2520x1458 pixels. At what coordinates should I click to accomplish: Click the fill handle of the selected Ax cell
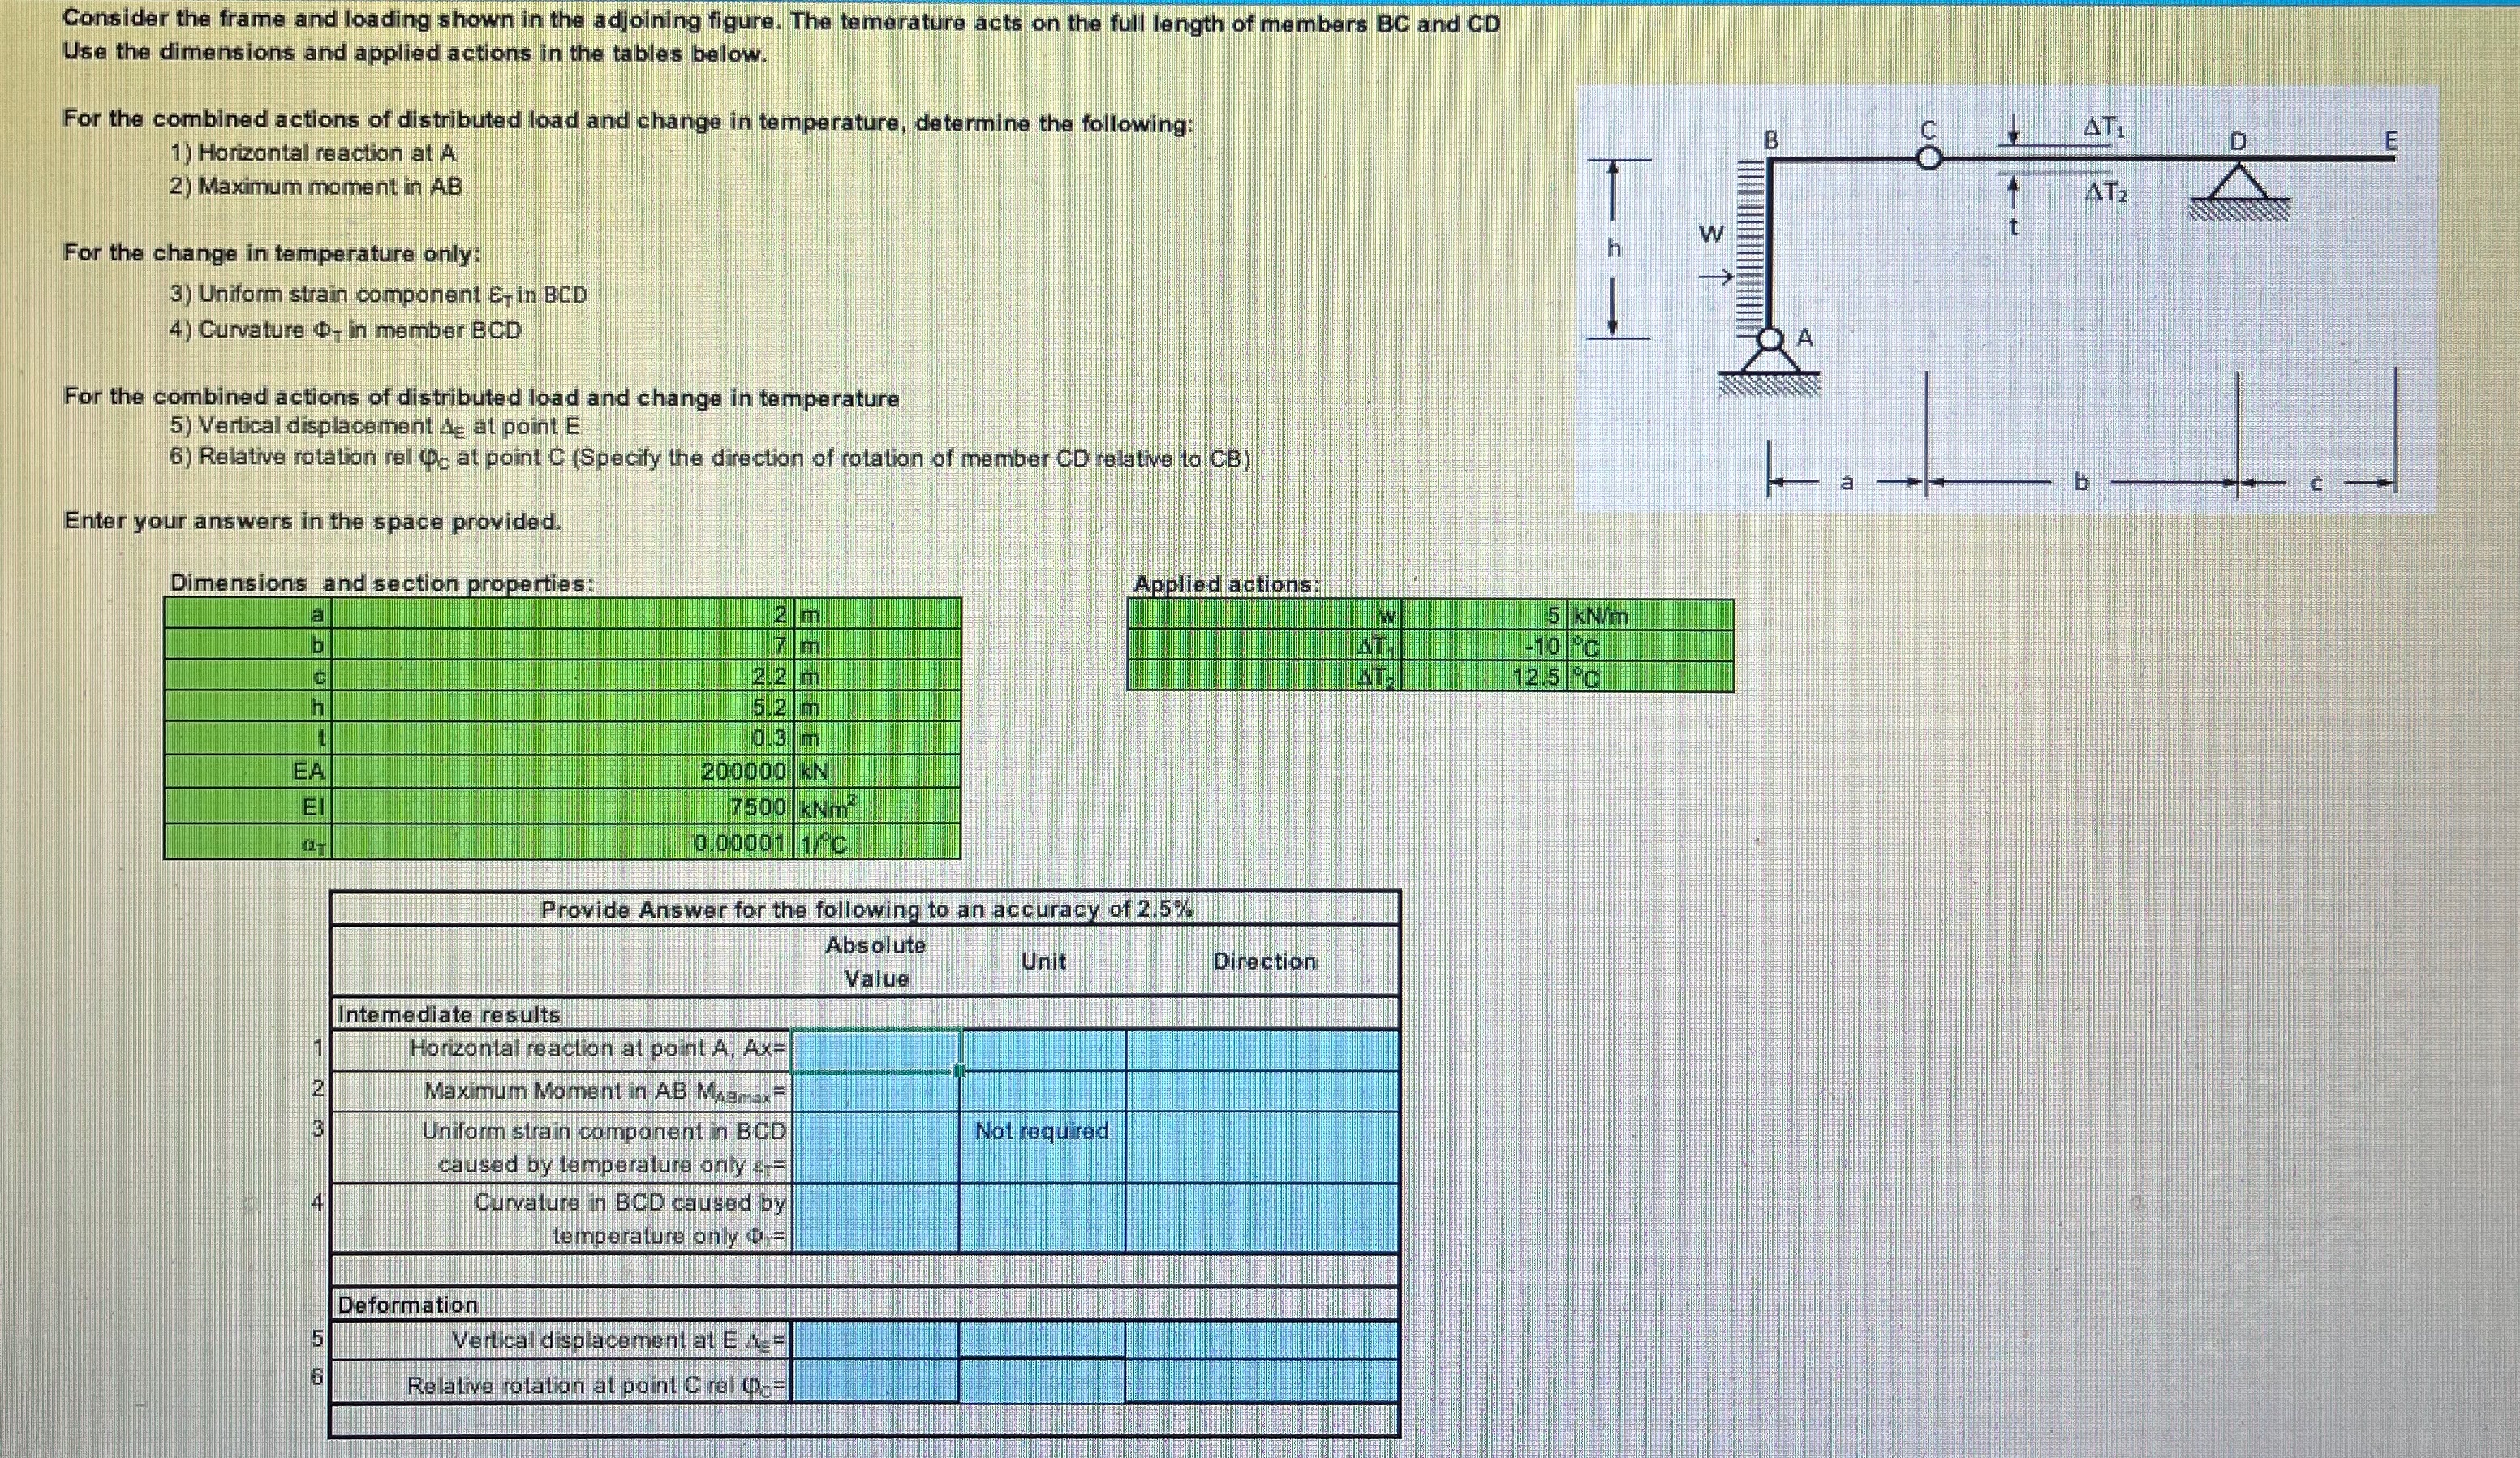coord(959,1071)
